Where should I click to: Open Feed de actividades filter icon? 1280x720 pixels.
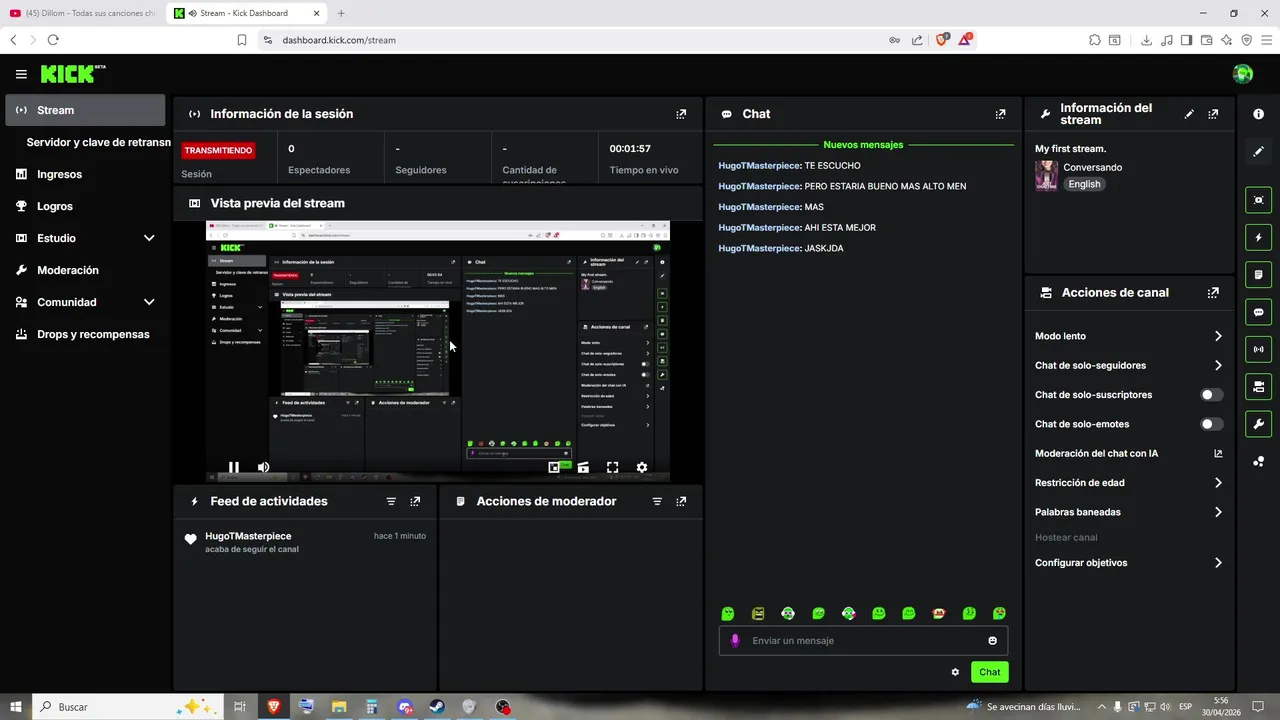tap(391, 502)
